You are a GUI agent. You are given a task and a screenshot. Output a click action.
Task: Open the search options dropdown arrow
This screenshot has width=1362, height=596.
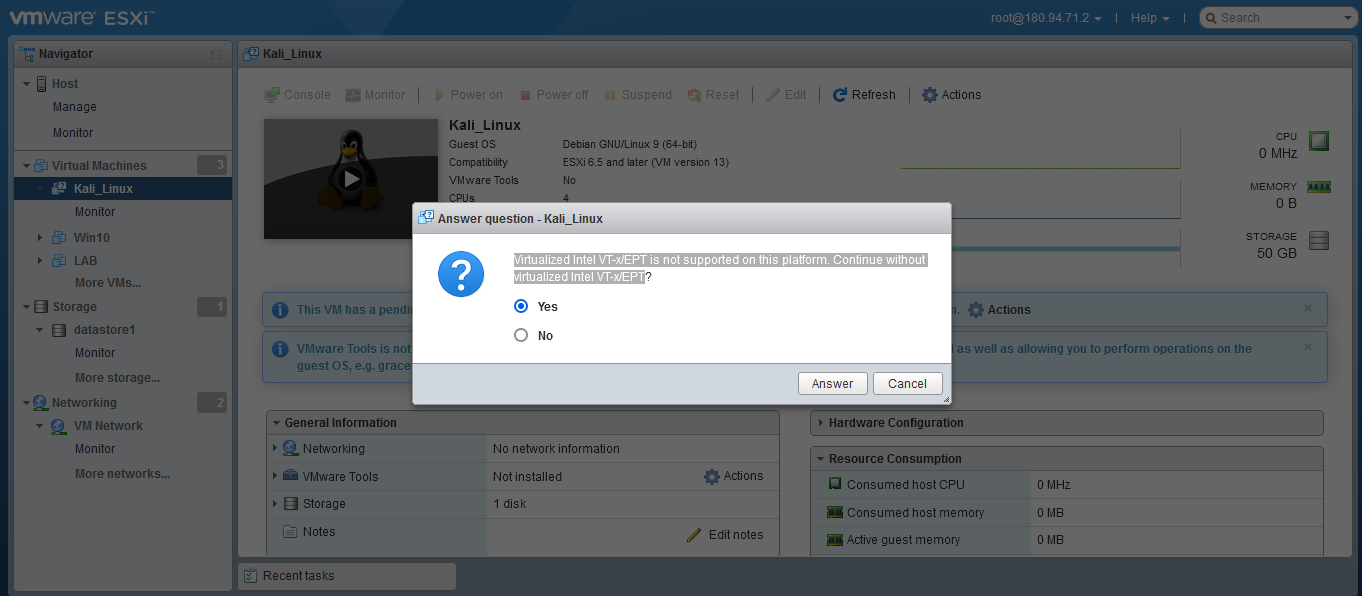(x=1346, y=18)
